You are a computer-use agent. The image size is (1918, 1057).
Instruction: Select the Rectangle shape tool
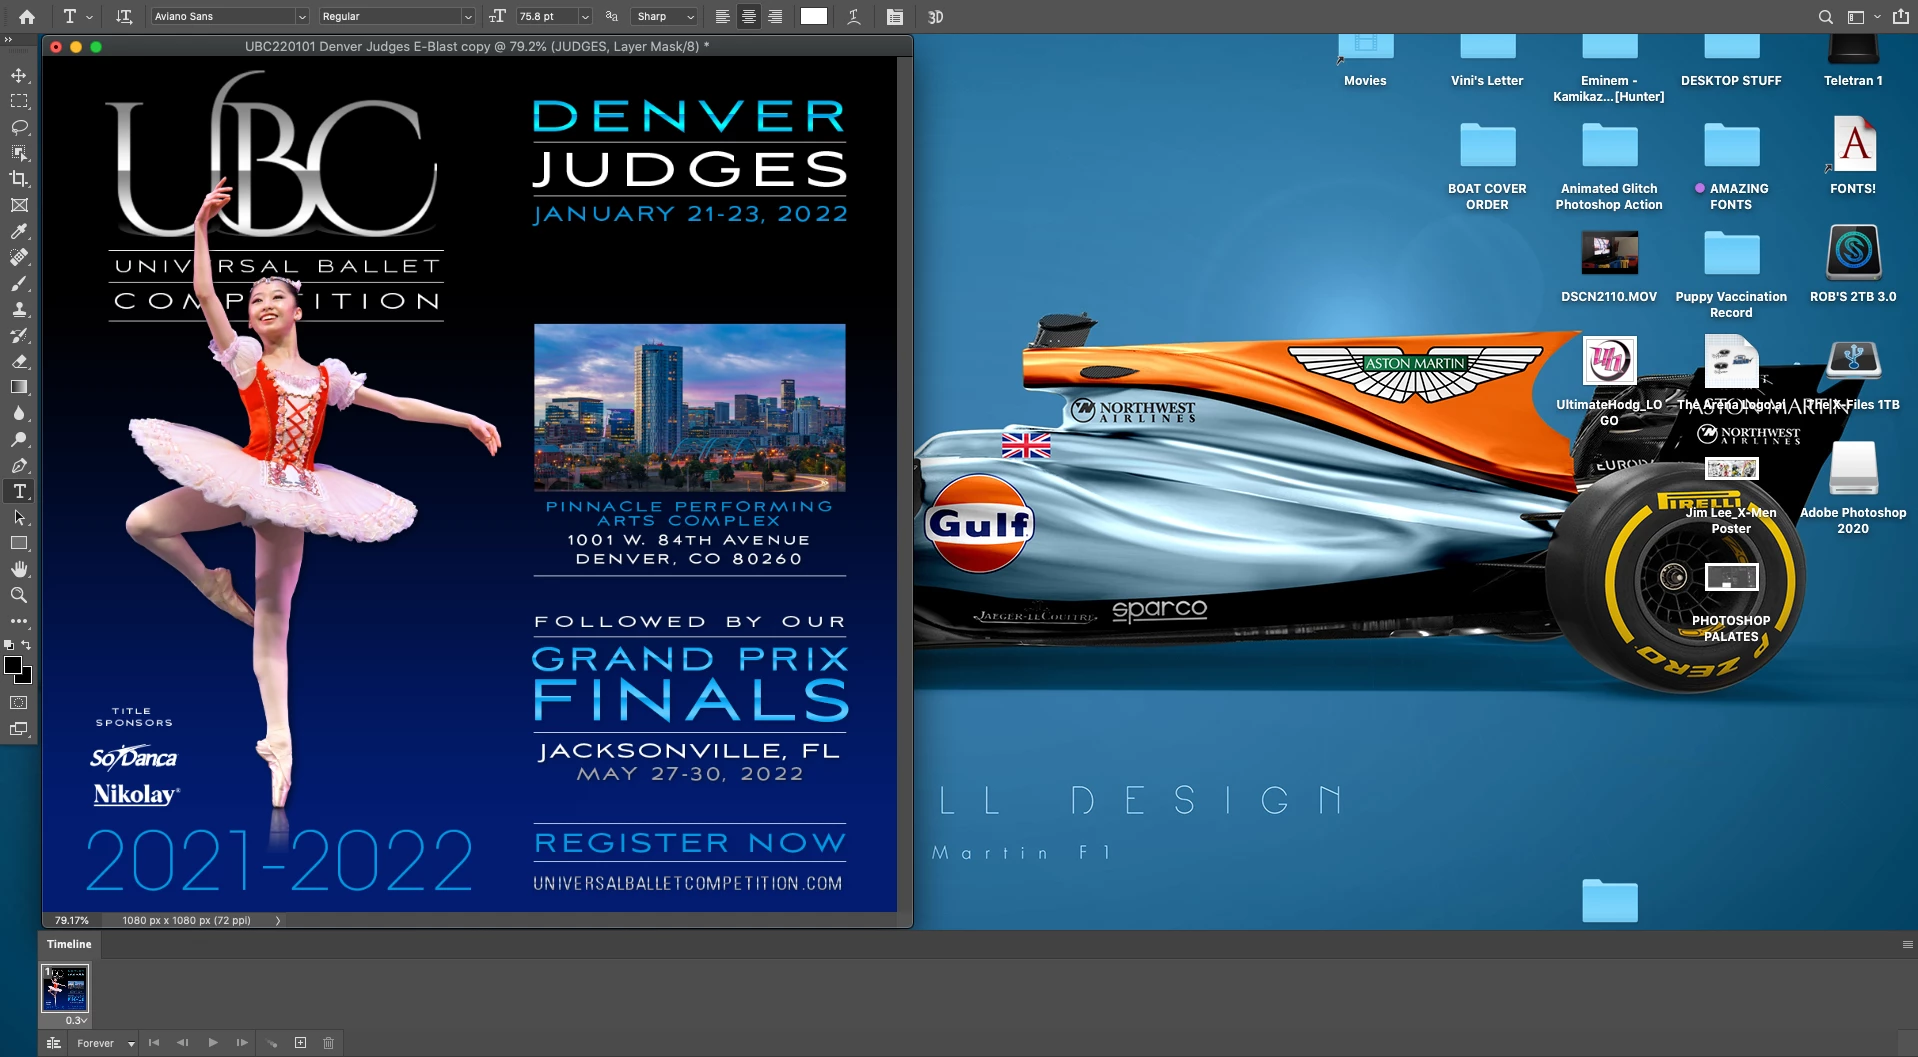[x=19, y=543]
